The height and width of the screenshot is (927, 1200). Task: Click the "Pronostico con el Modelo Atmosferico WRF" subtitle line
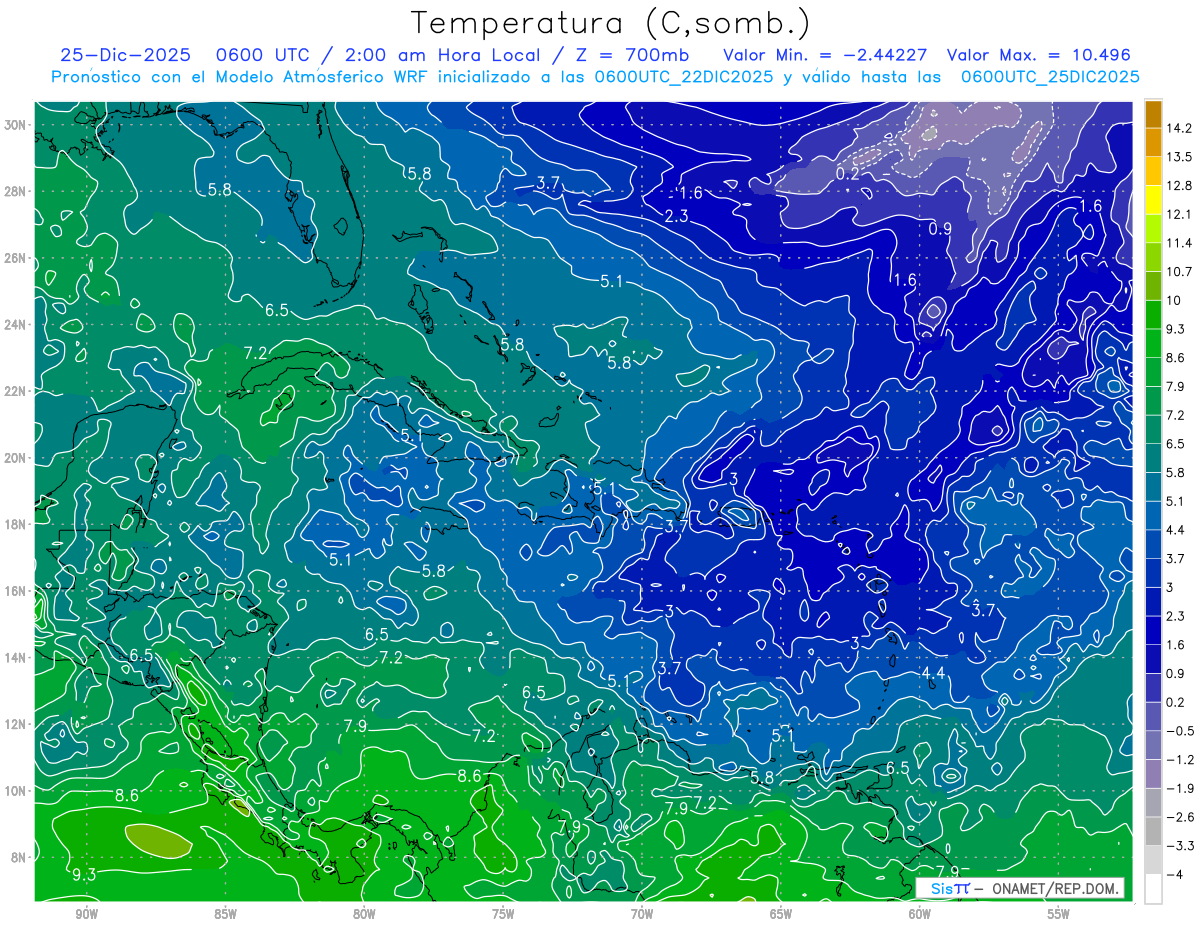(595, 76)
